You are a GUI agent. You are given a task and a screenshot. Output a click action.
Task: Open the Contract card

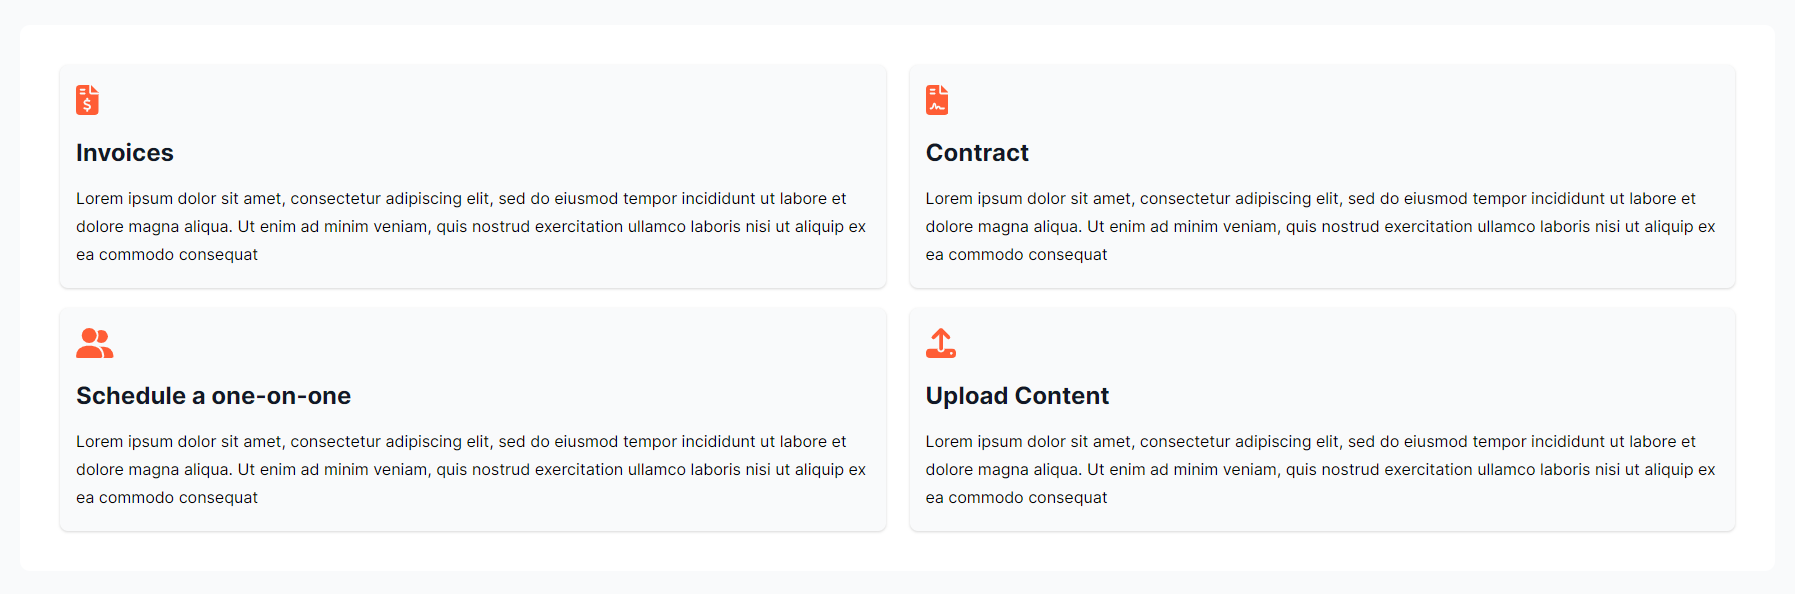click(1322, 177)
